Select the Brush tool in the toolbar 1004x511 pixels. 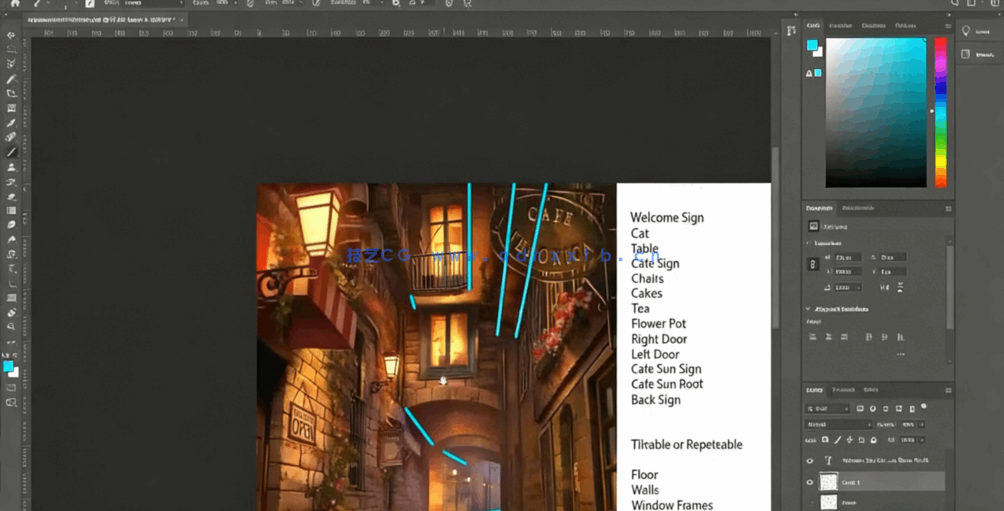click(11, 152)
